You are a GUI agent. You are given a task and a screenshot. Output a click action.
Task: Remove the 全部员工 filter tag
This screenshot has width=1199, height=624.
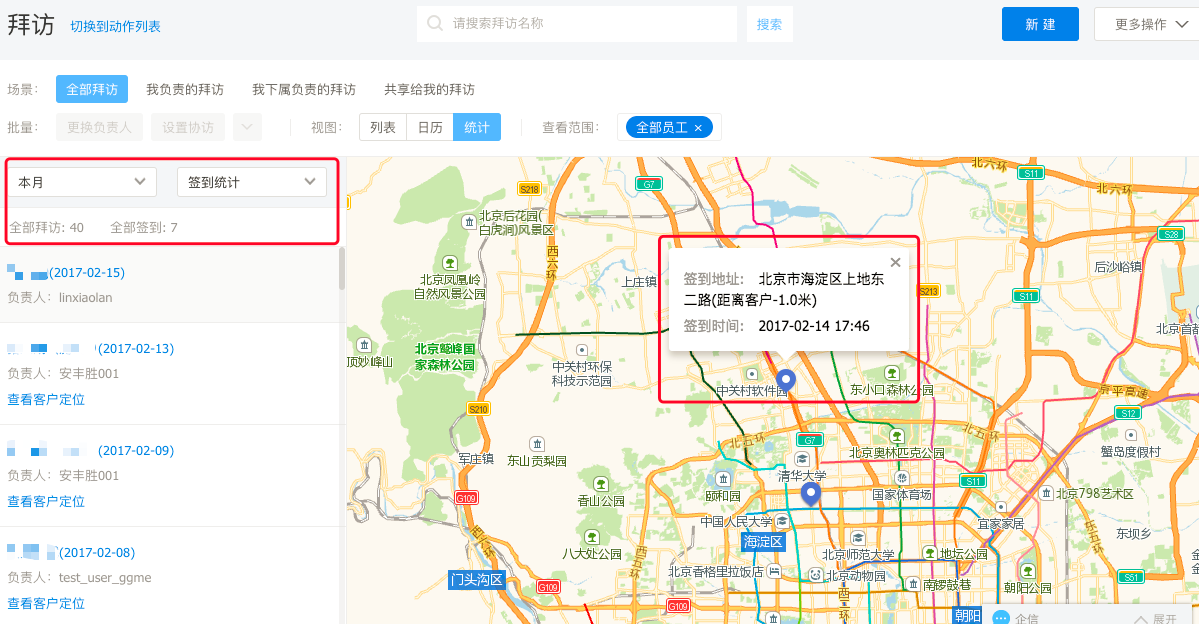coord(699,128)
